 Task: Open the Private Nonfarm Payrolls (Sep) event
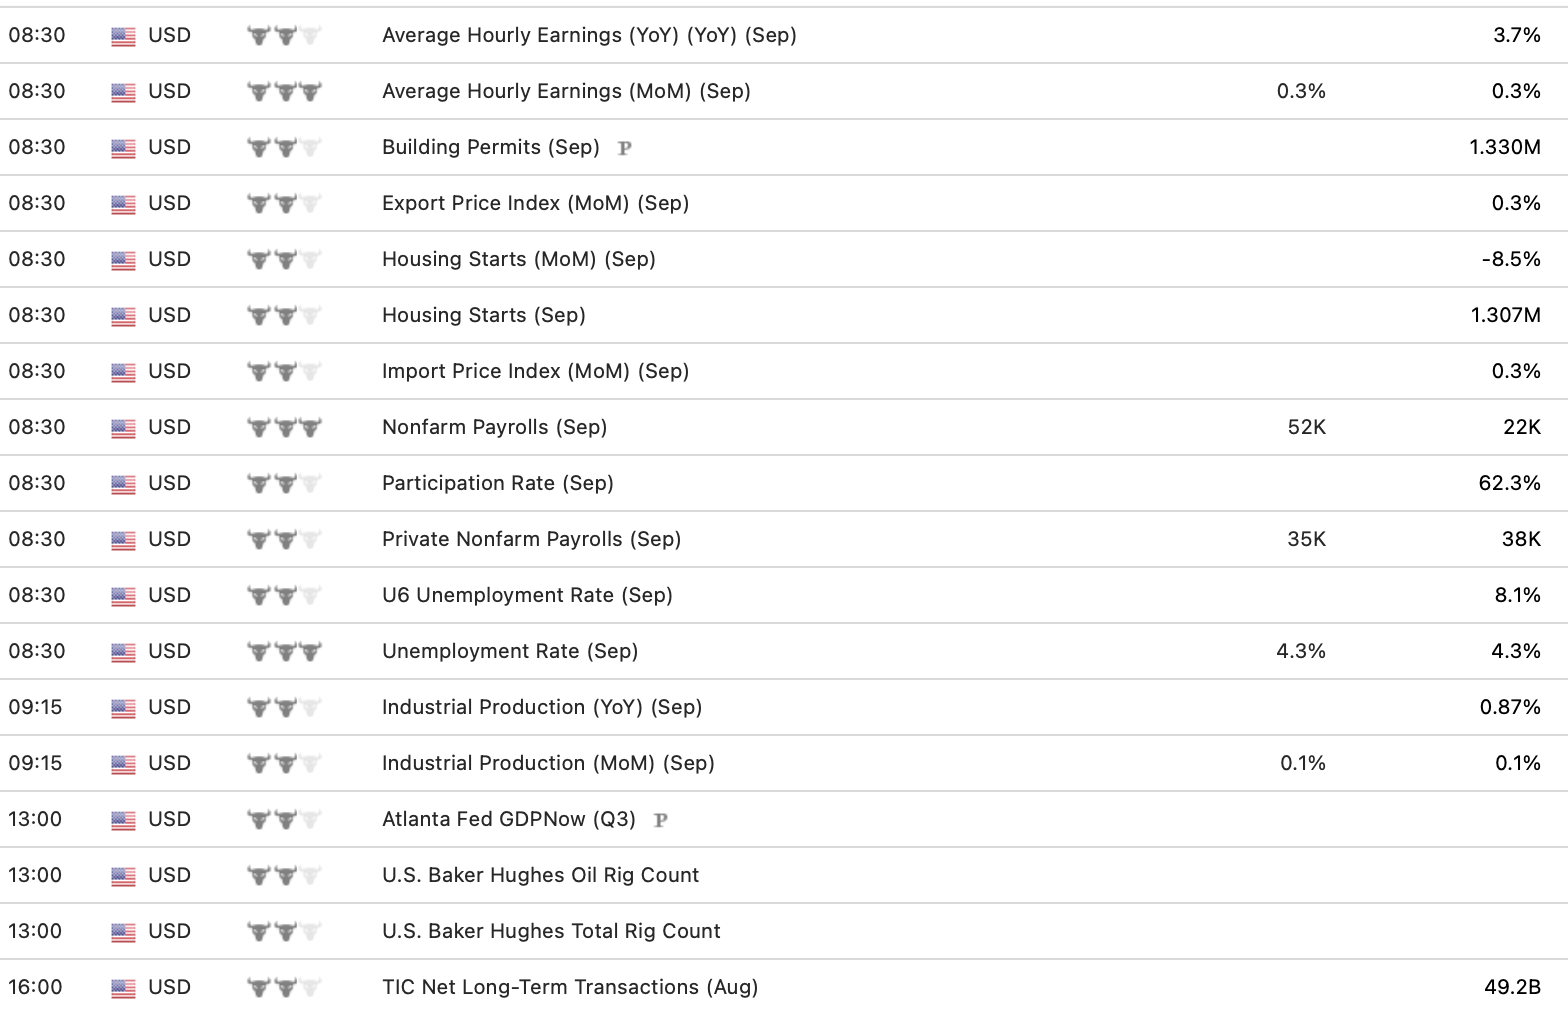pos(531,539)
